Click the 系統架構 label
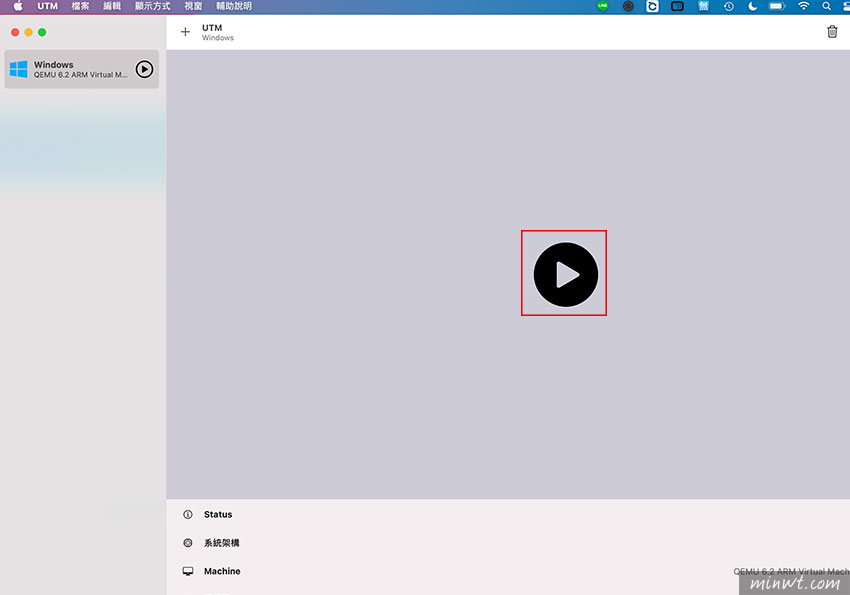The width and height of the screenshot is (850, 595). point(221,542)
